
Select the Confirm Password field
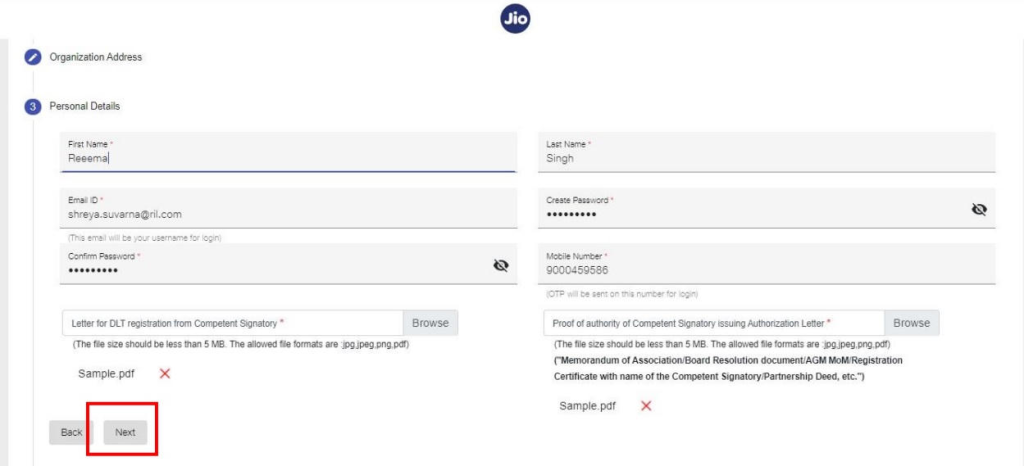pyautogui.click(x=288, y=264)
